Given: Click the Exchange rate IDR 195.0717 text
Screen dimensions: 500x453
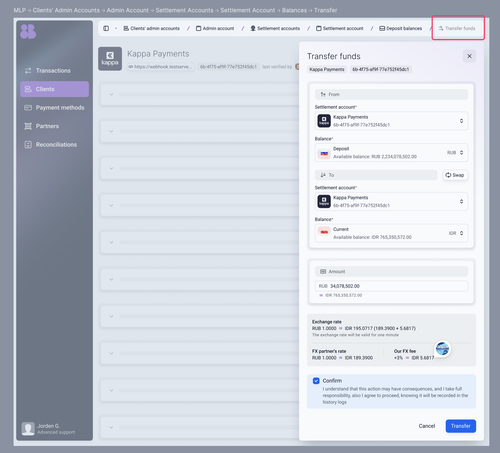Looking at the screenshot, I should coord(380,328).
